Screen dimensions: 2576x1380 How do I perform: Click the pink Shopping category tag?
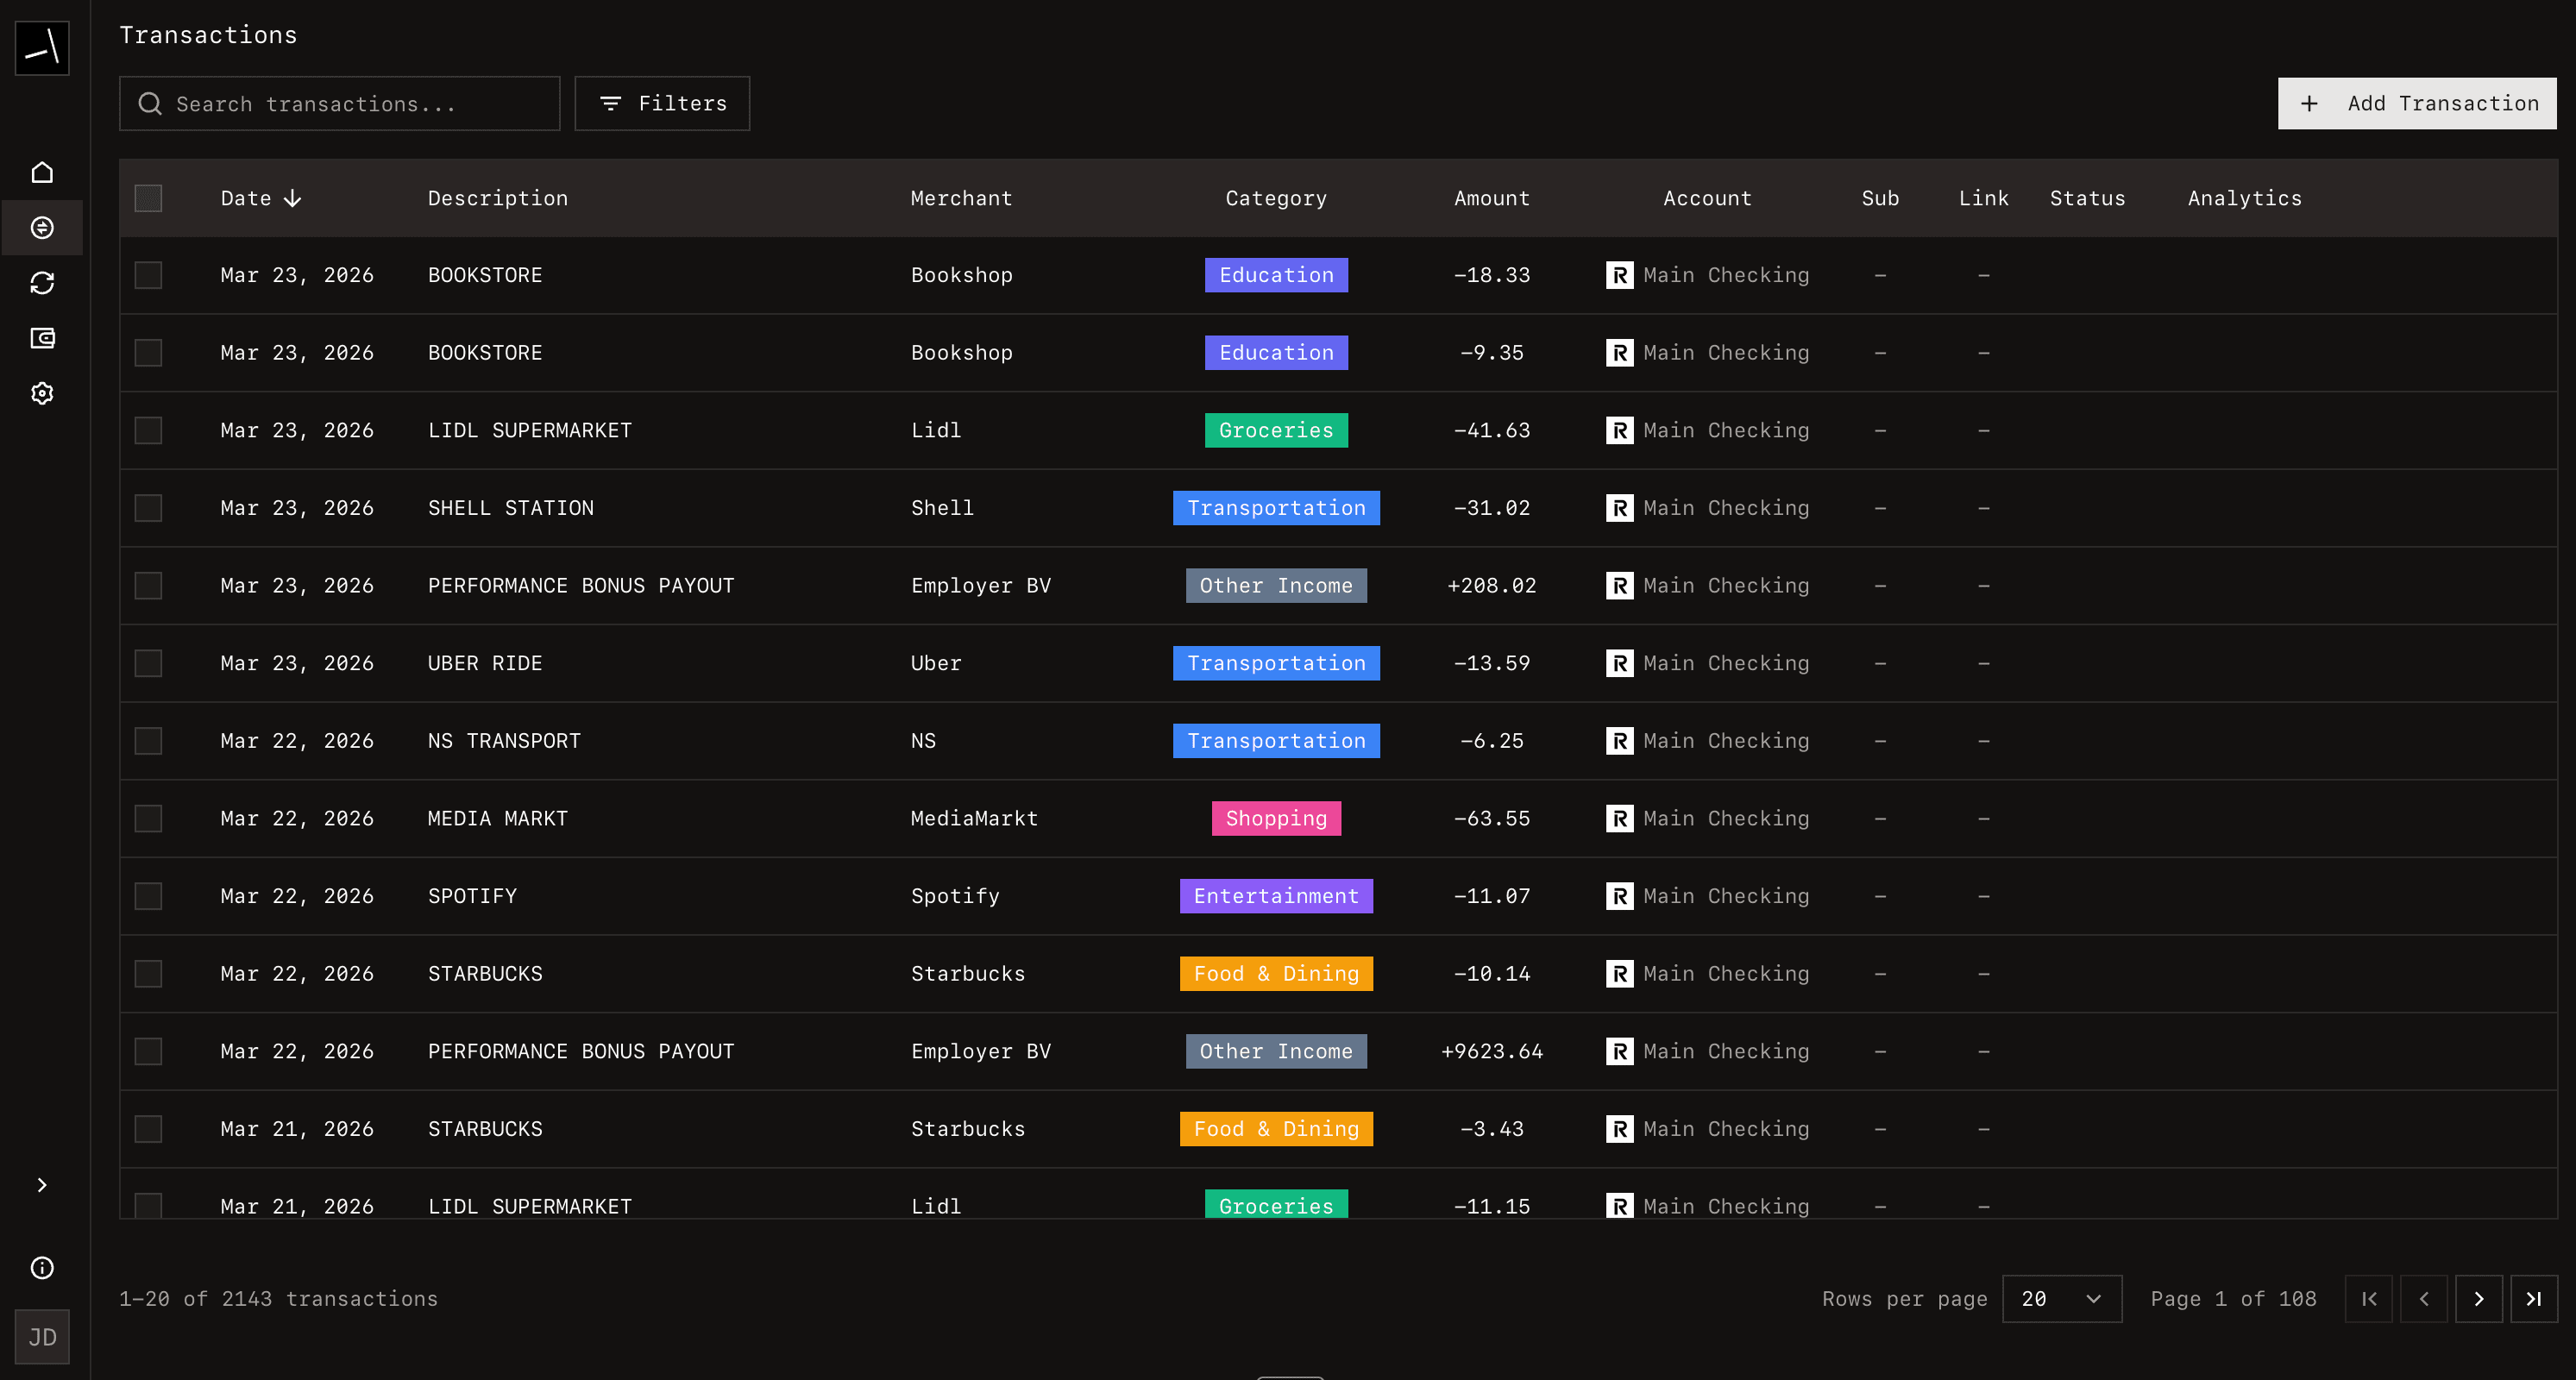pyautogui.click(x=1276, y=818)
